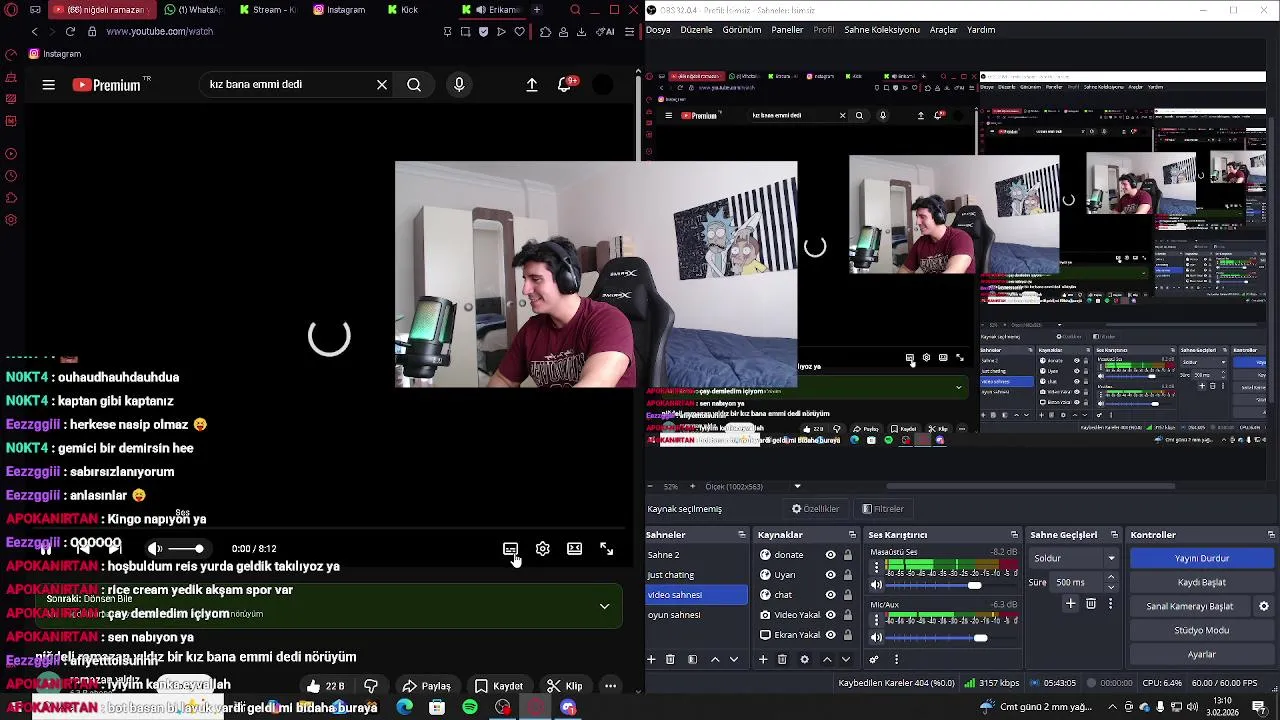Image resolution: width=1280 pixels, height=720 pixels.
Task: Undock the Sahneler panel
Action: tap(742, 535)
